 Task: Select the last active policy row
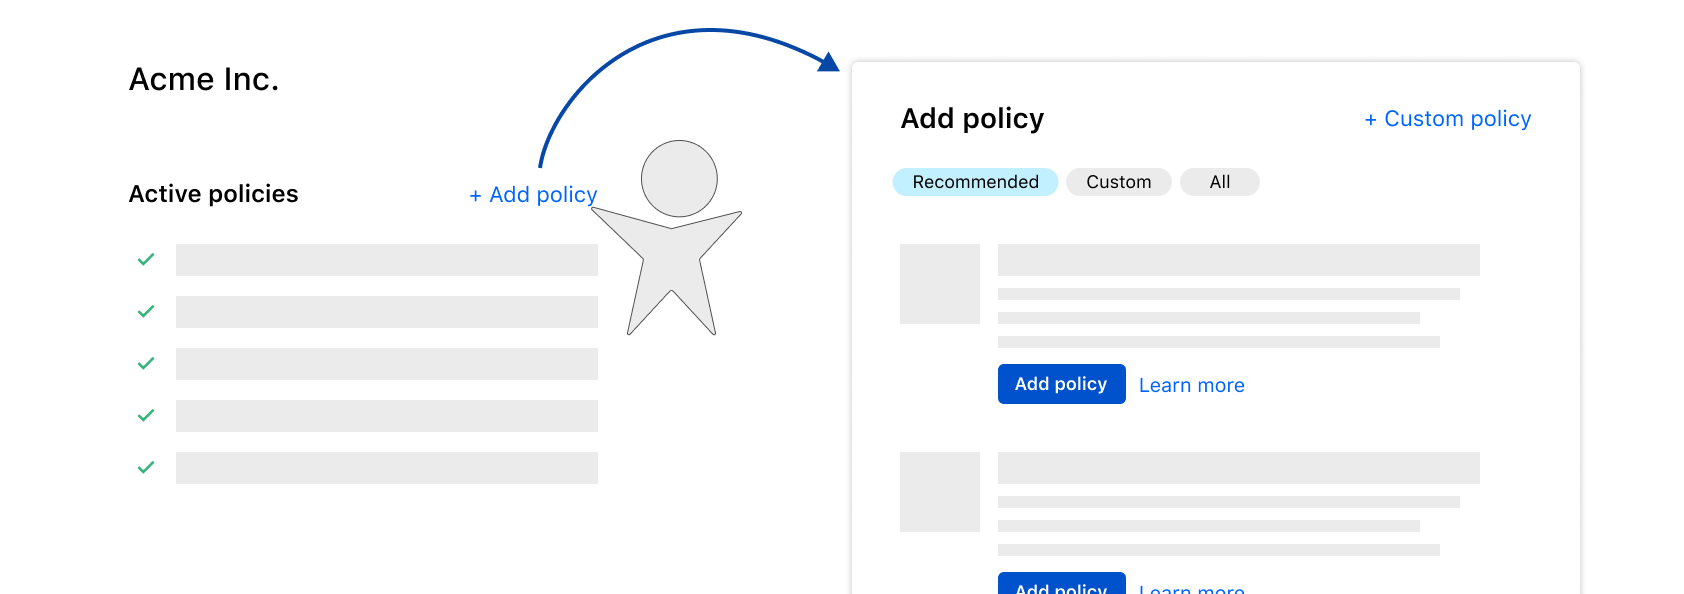click(x=387, y=468)
